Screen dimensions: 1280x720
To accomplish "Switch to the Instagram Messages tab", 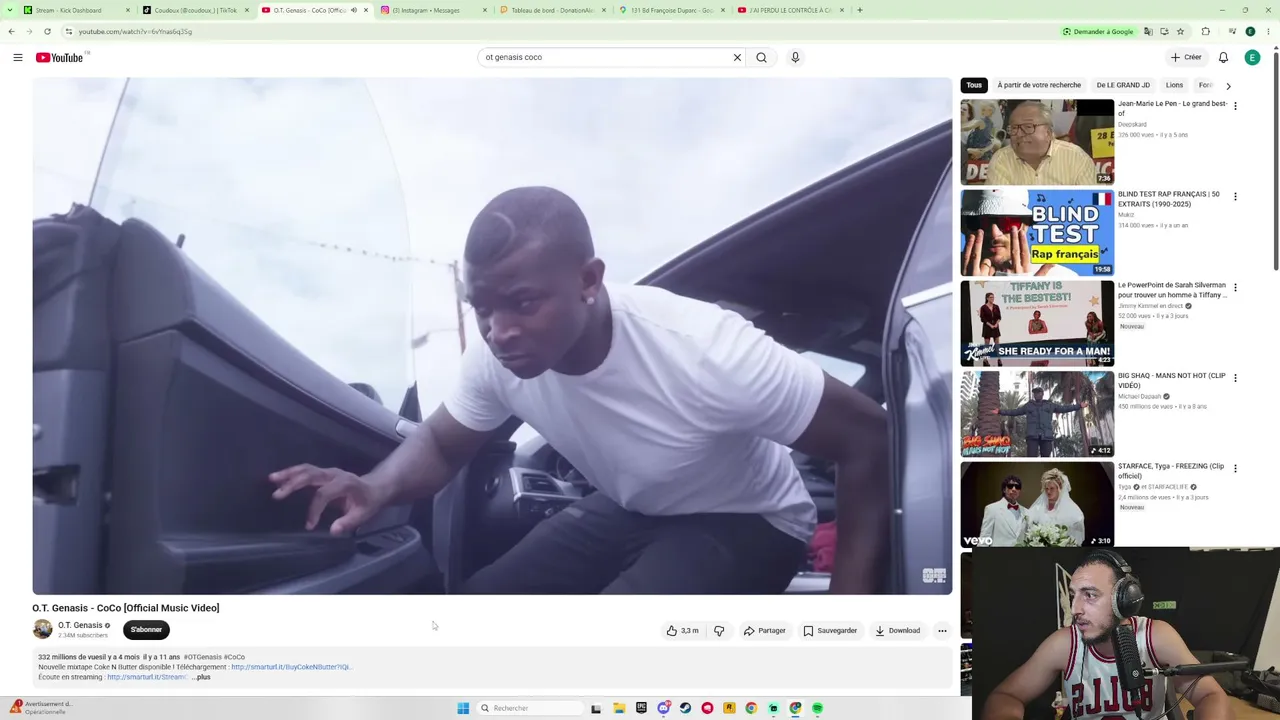I will [433, 10].
